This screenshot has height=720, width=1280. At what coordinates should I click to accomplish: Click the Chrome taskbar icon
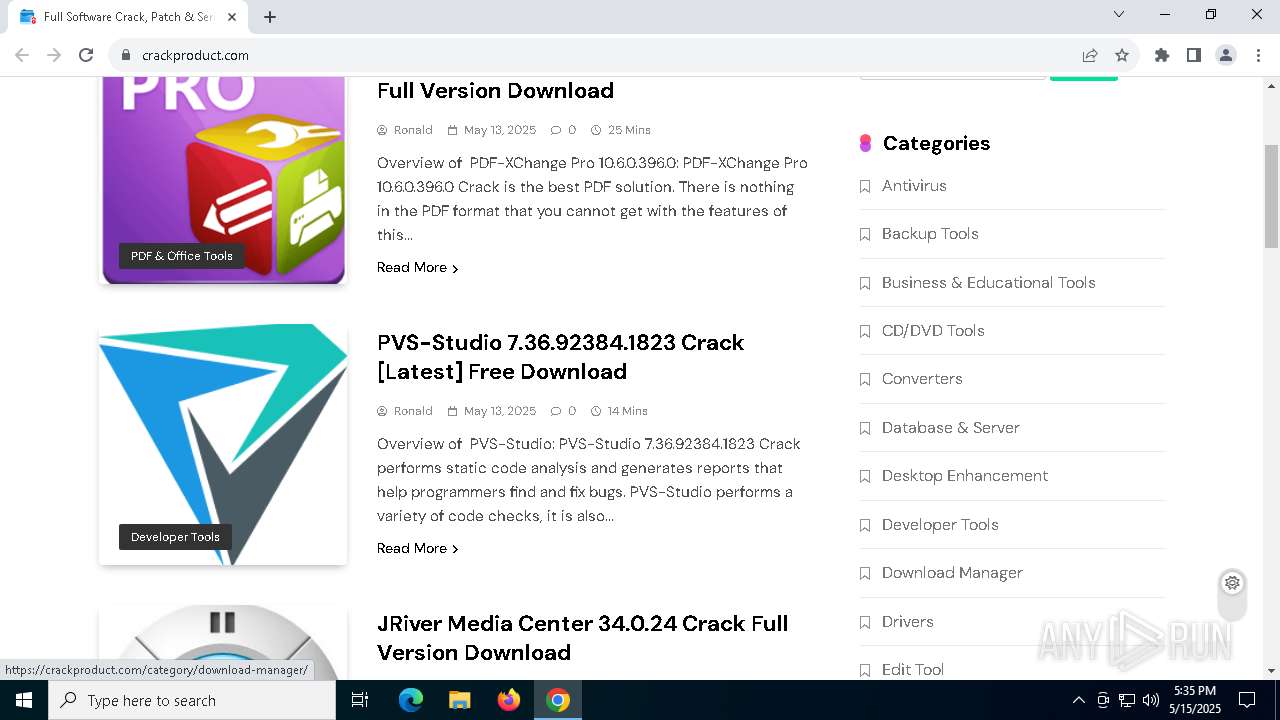click(558, 700)
